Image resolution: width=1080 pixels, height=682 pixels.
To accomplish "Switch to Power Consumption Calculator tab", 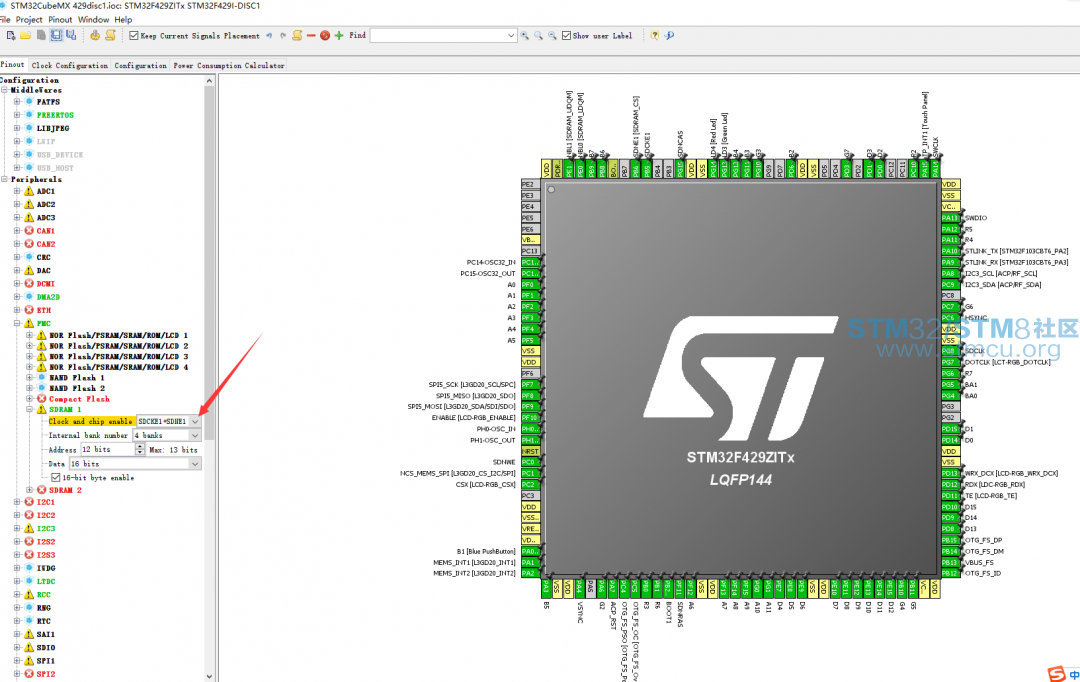I will tap(229, 65).
